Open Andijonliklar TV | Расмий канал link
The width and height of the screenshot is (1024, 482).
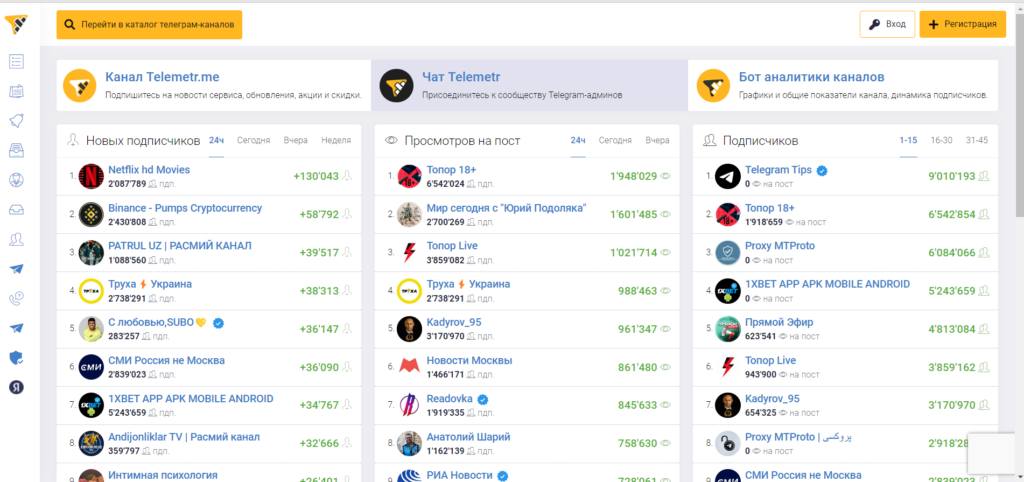[x=184, y=437]
